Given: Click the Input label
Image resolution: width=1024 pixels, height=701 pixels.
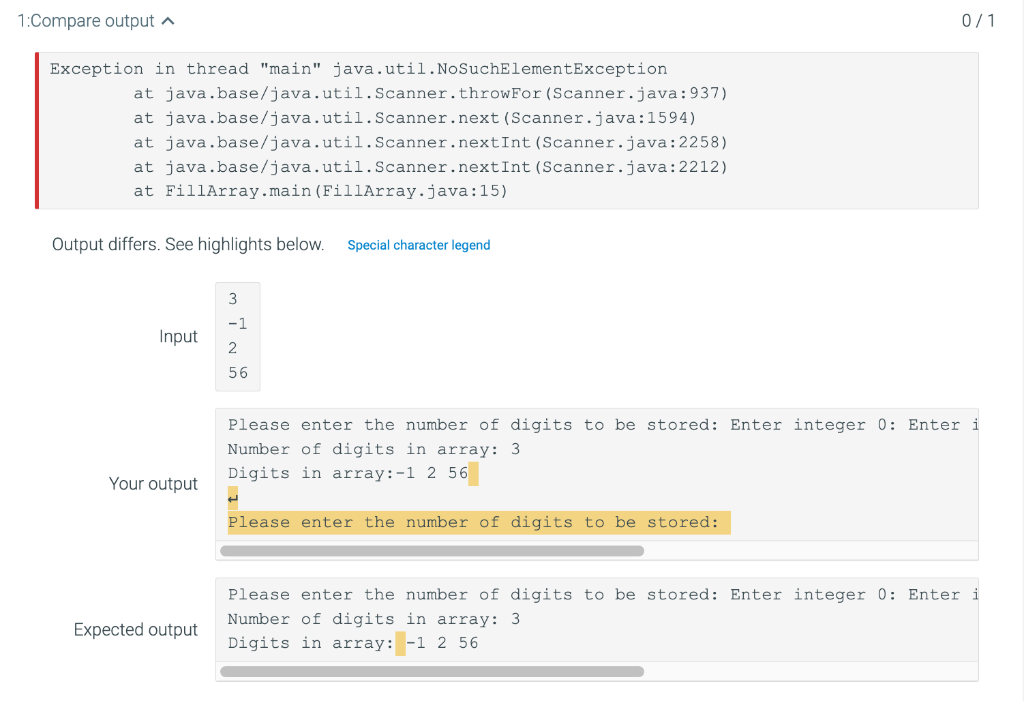Looking at the screenshot, I should [178, 336].
